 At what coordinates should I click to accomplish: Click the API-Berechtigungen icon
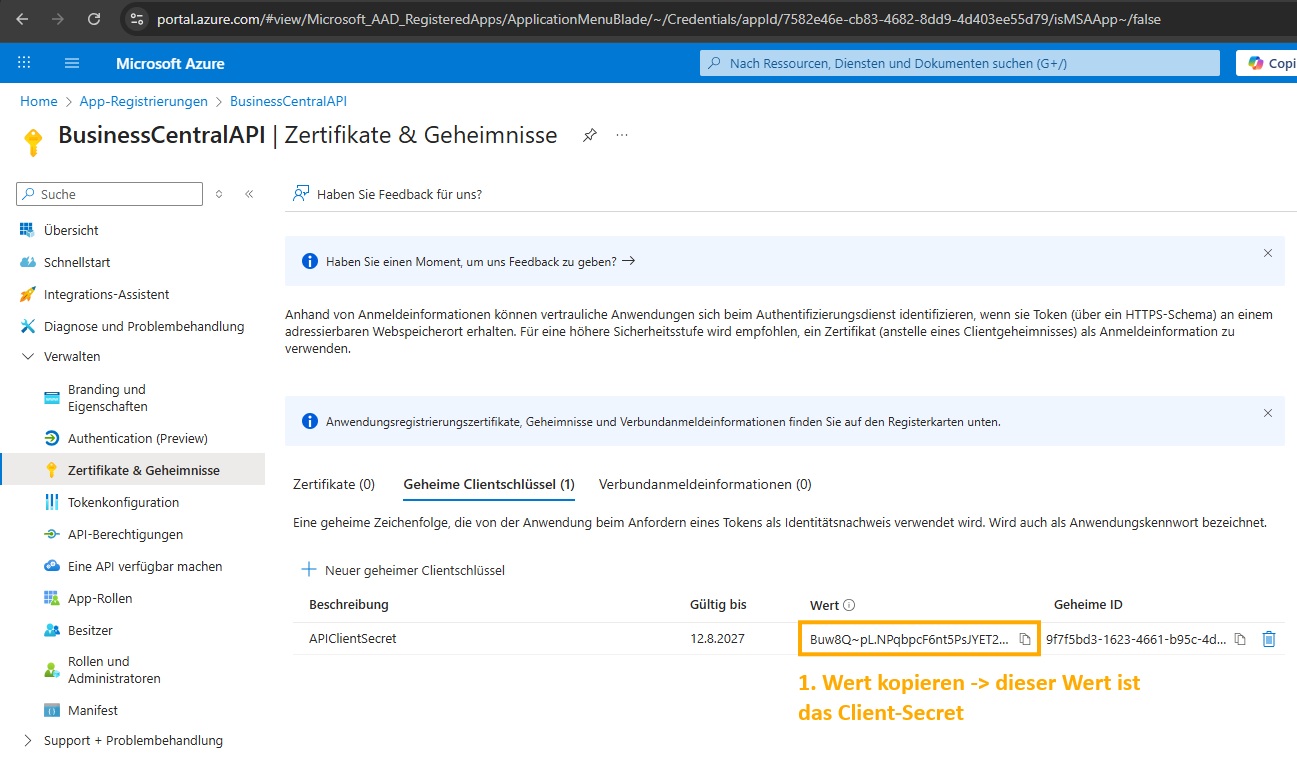click(52, 534)
